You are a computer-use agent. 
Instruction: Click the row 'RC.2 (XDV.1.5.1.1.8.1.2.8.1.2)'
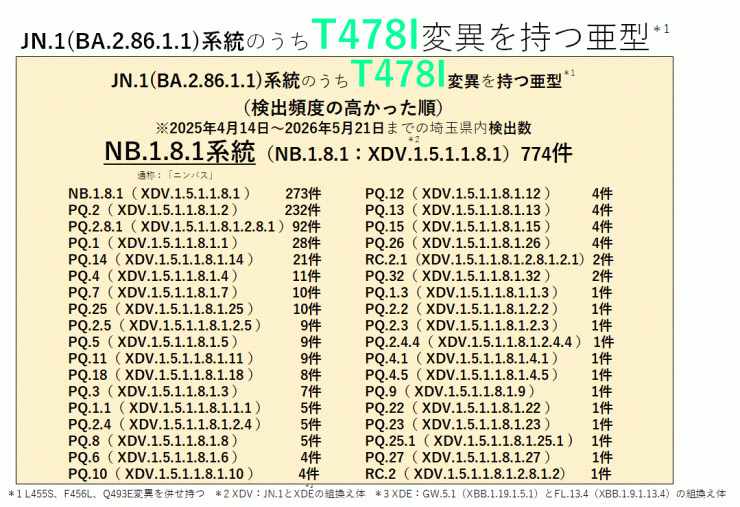click(488, 473)
